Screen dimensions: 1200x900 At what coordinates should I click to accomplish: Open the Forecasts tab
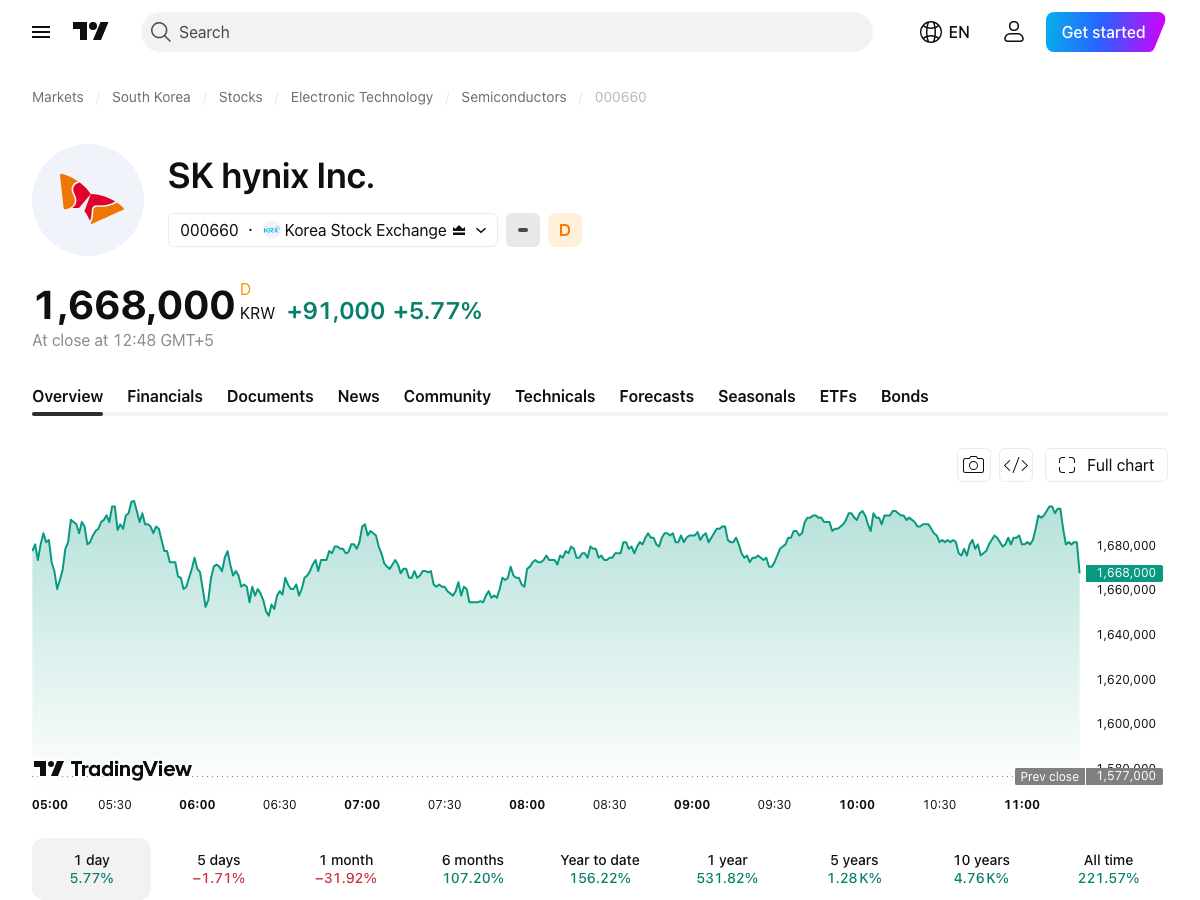[x=657, y=396]
